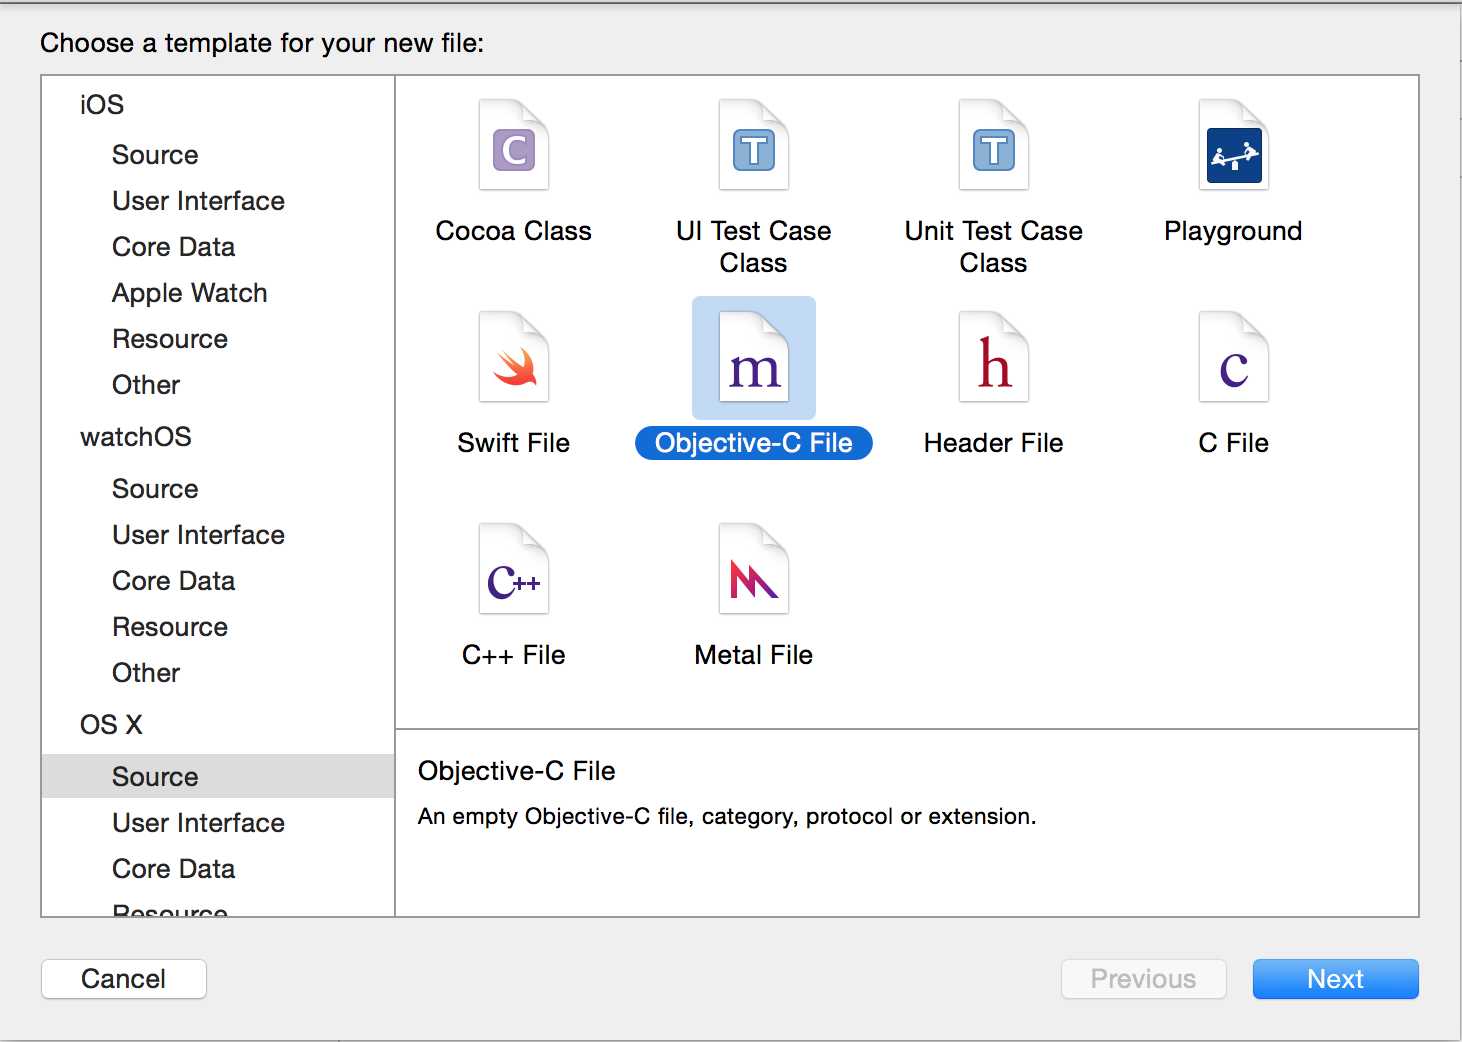Click the 'Objective-C File' description heading
Viewport: 1462px width, 1042px height.
click(x=516, y=771)
